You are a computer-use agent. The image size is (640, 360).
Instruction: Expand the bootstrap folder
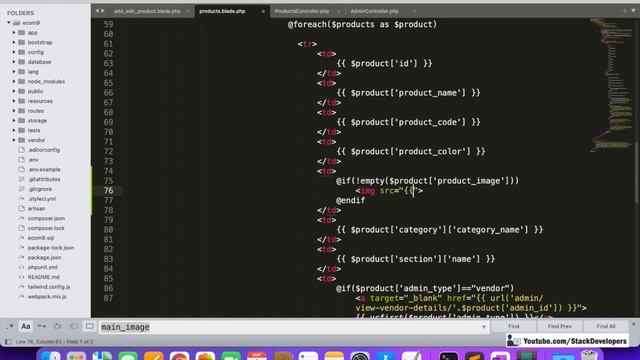pos(14,42)
